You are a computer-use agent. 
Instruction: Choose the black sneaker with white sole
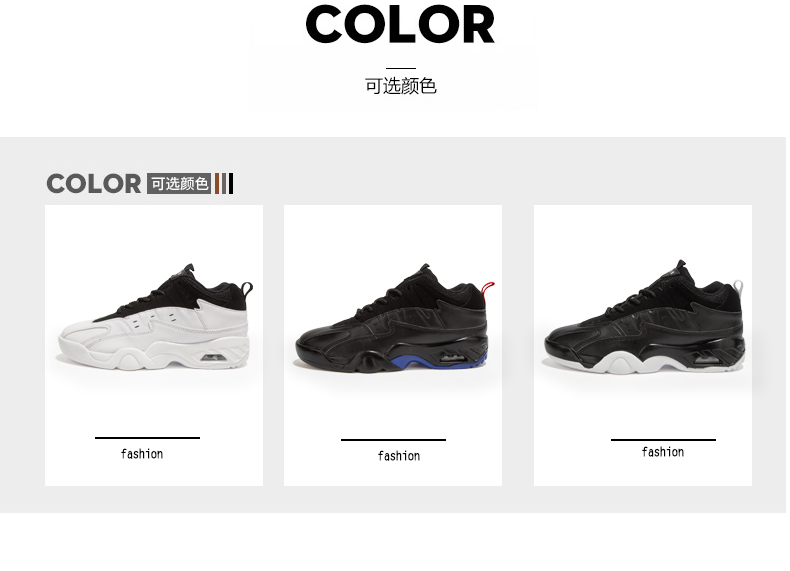[644, 316]
